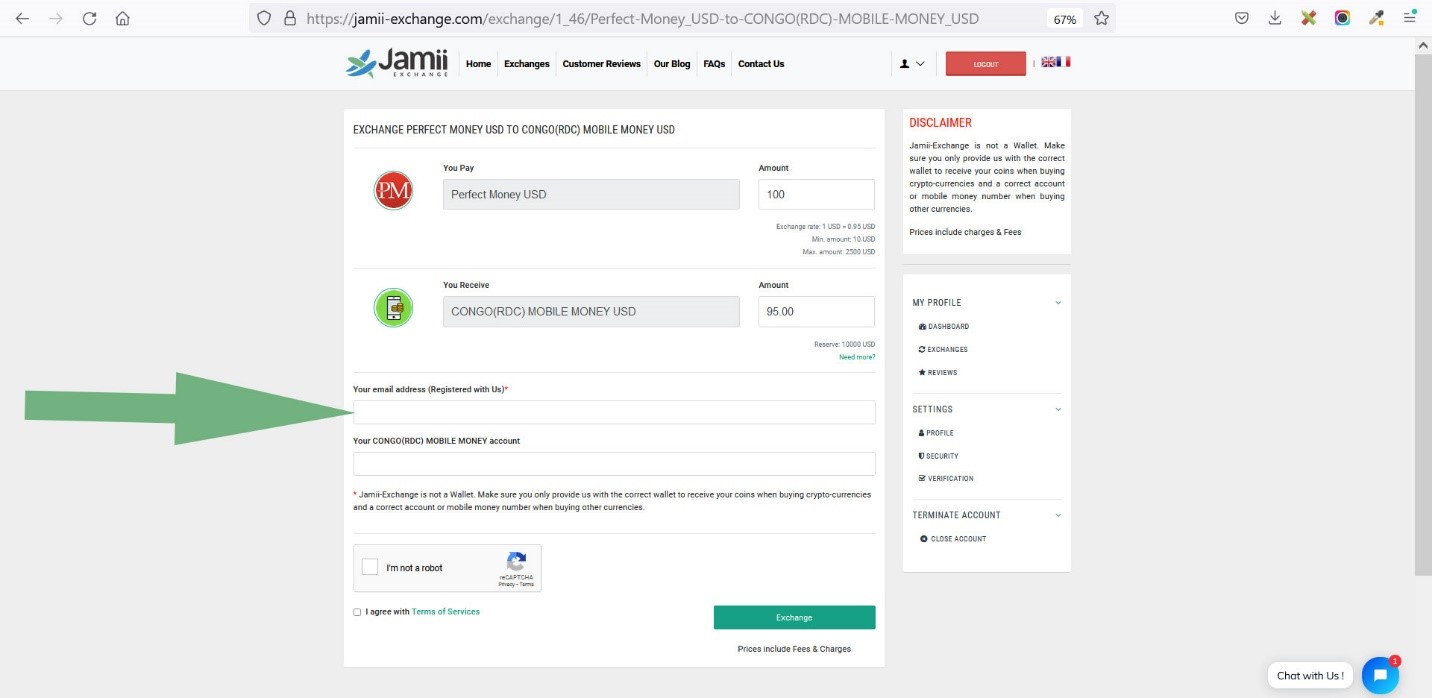Image resolution: width=1432 pixels, height=698 pixels.
Task: Open the Pocket save icon
Action: (1241, 18)
